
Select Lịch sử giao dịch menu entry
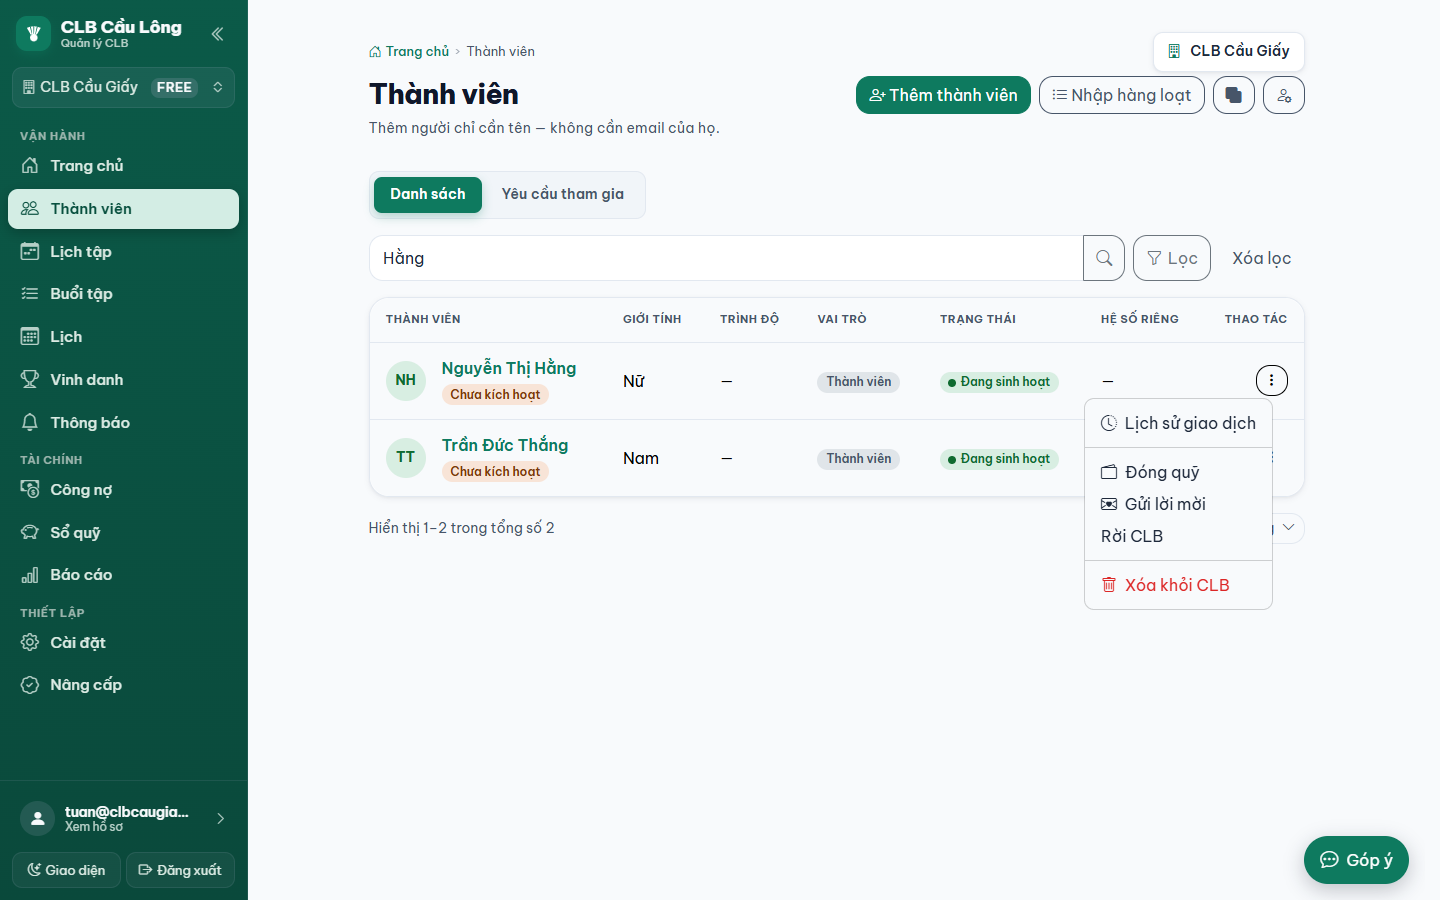[x=1178, y=423]
